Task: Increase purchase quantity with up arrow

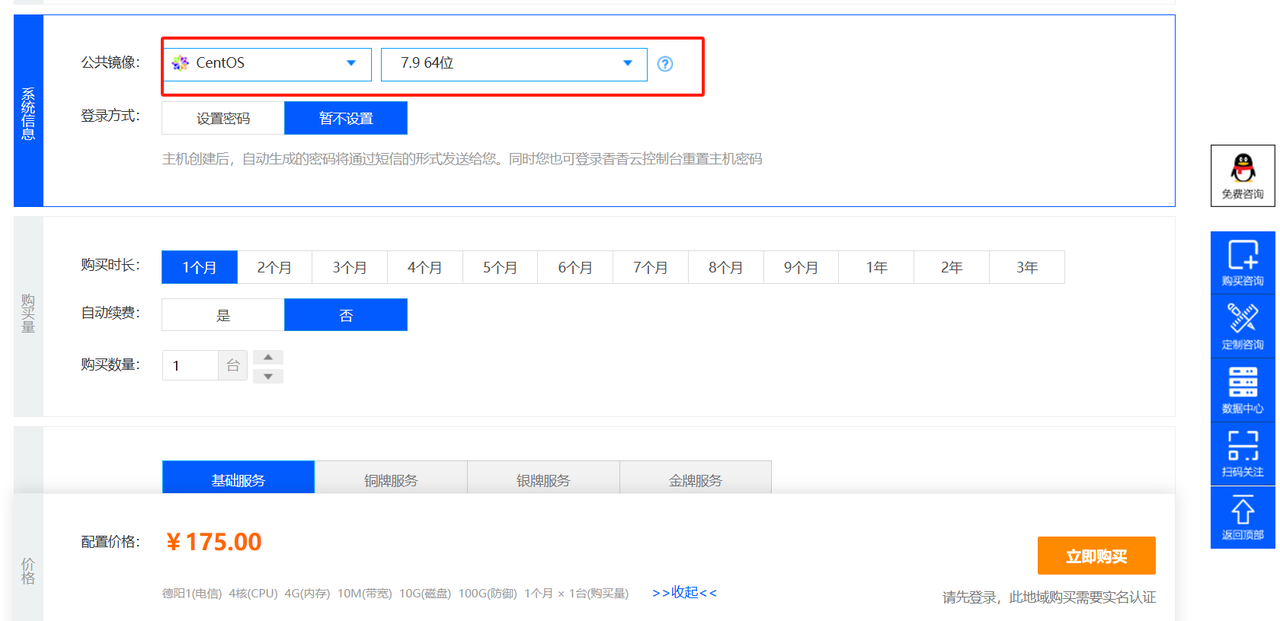Action: [268, 357]
